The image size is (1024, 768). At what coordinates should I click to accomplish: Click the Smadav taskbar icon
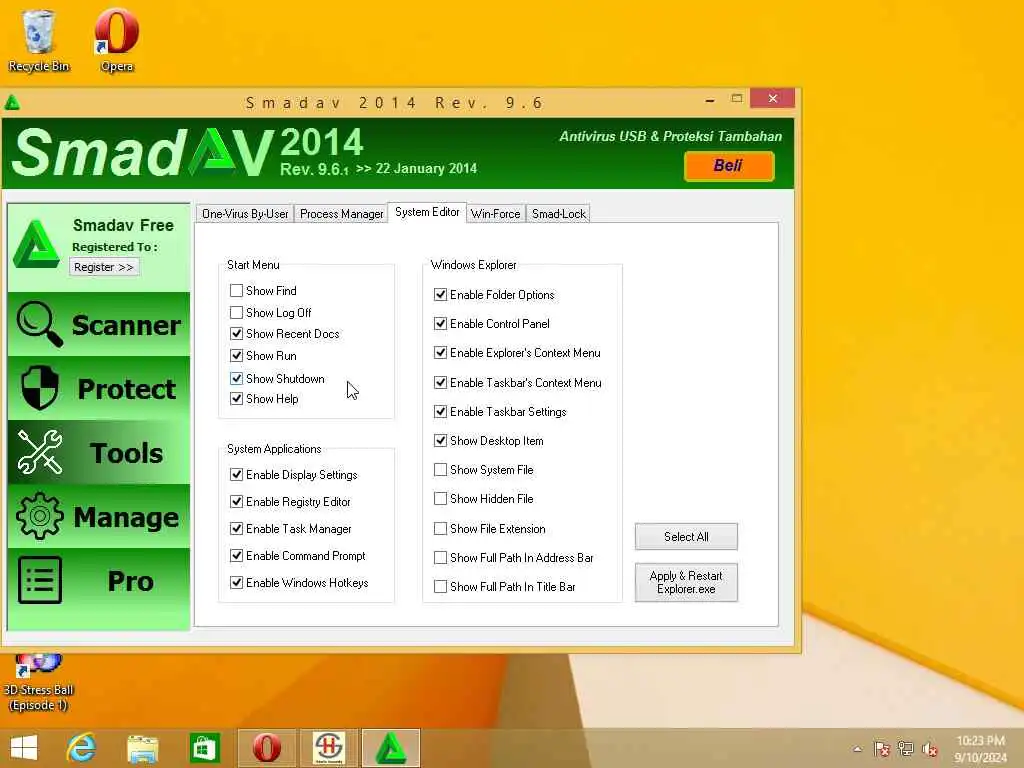[391, 748]
